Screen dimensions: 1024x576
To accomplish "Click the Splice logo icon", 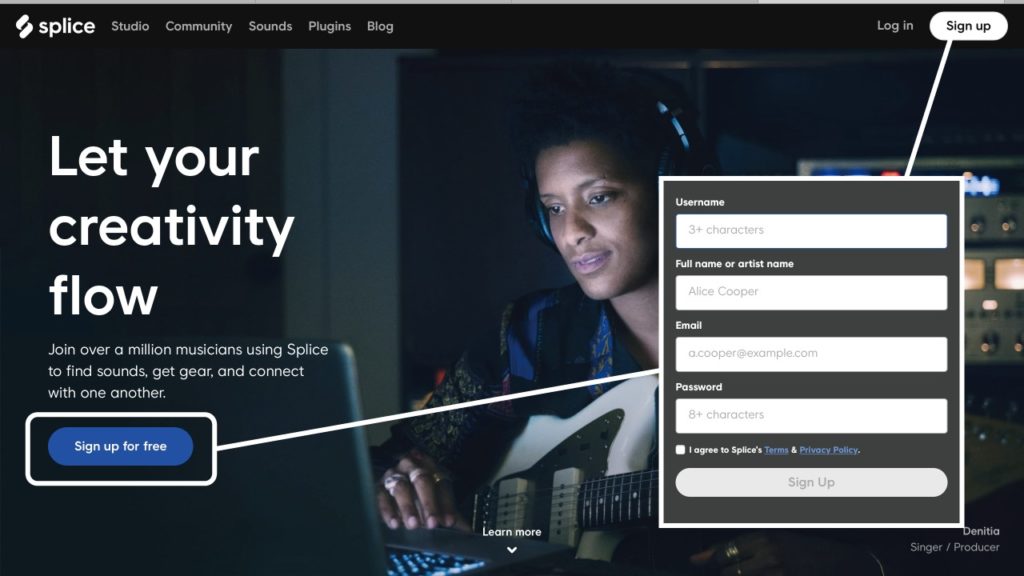I will [x=24, y=26].
